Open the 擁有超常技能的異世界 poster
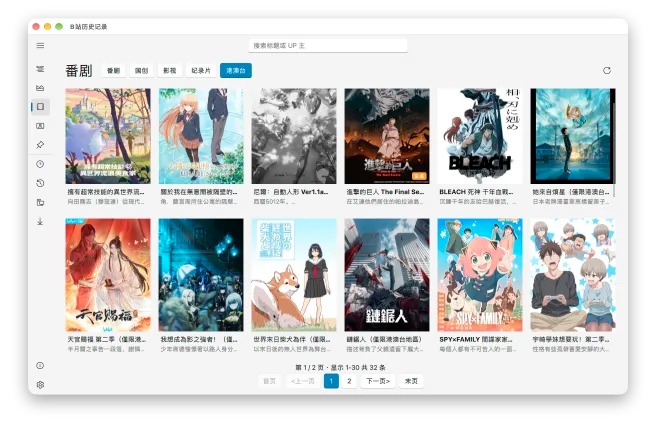Screen dimensions: 656x432 [x=108, y=136]
